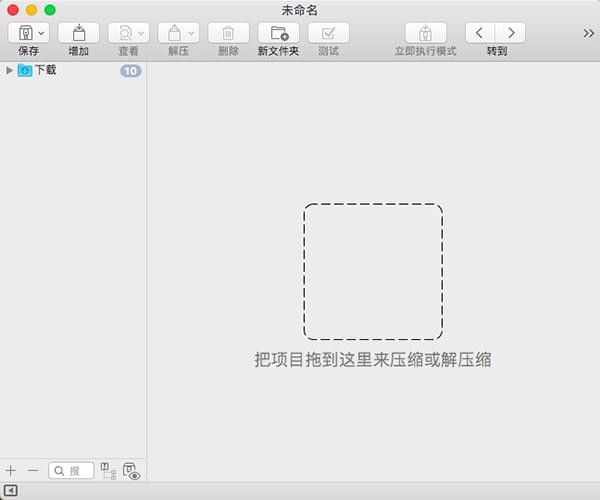Collapse the sidebar with the bottom-left toggle
600x500 pixels.
(11, 490)
